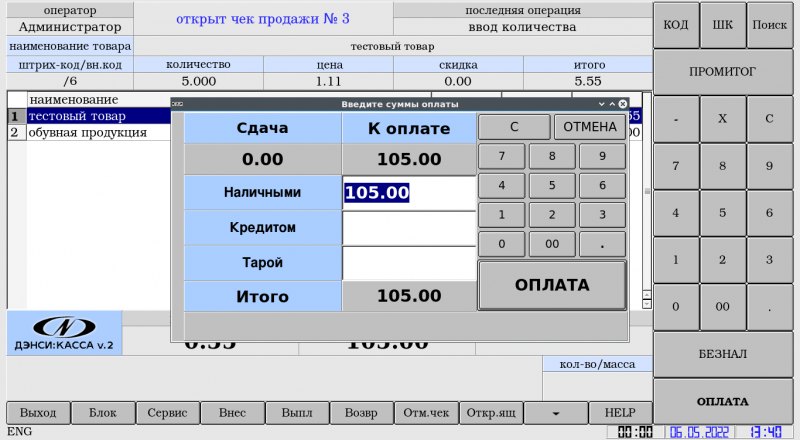
Task: Click the Выход exit button
Action: pos(38,413)
